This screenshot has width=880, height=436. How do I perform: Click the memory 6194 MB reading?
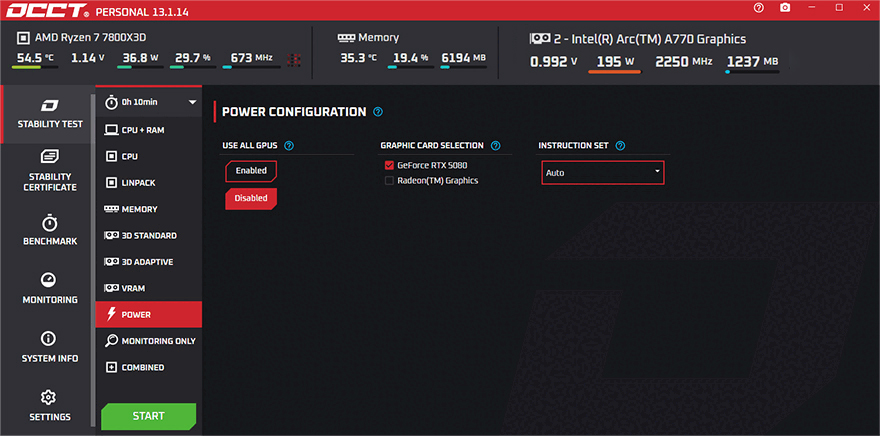coord(463,58)
